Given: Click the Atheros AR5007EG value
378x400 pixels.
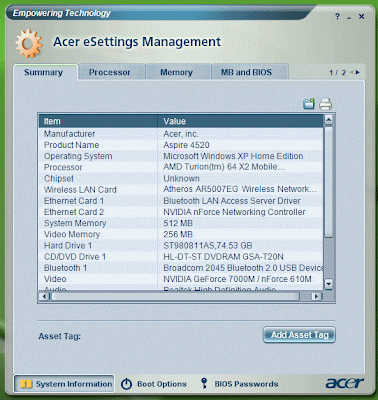Looking at the screenshot, I should [240, 189].
